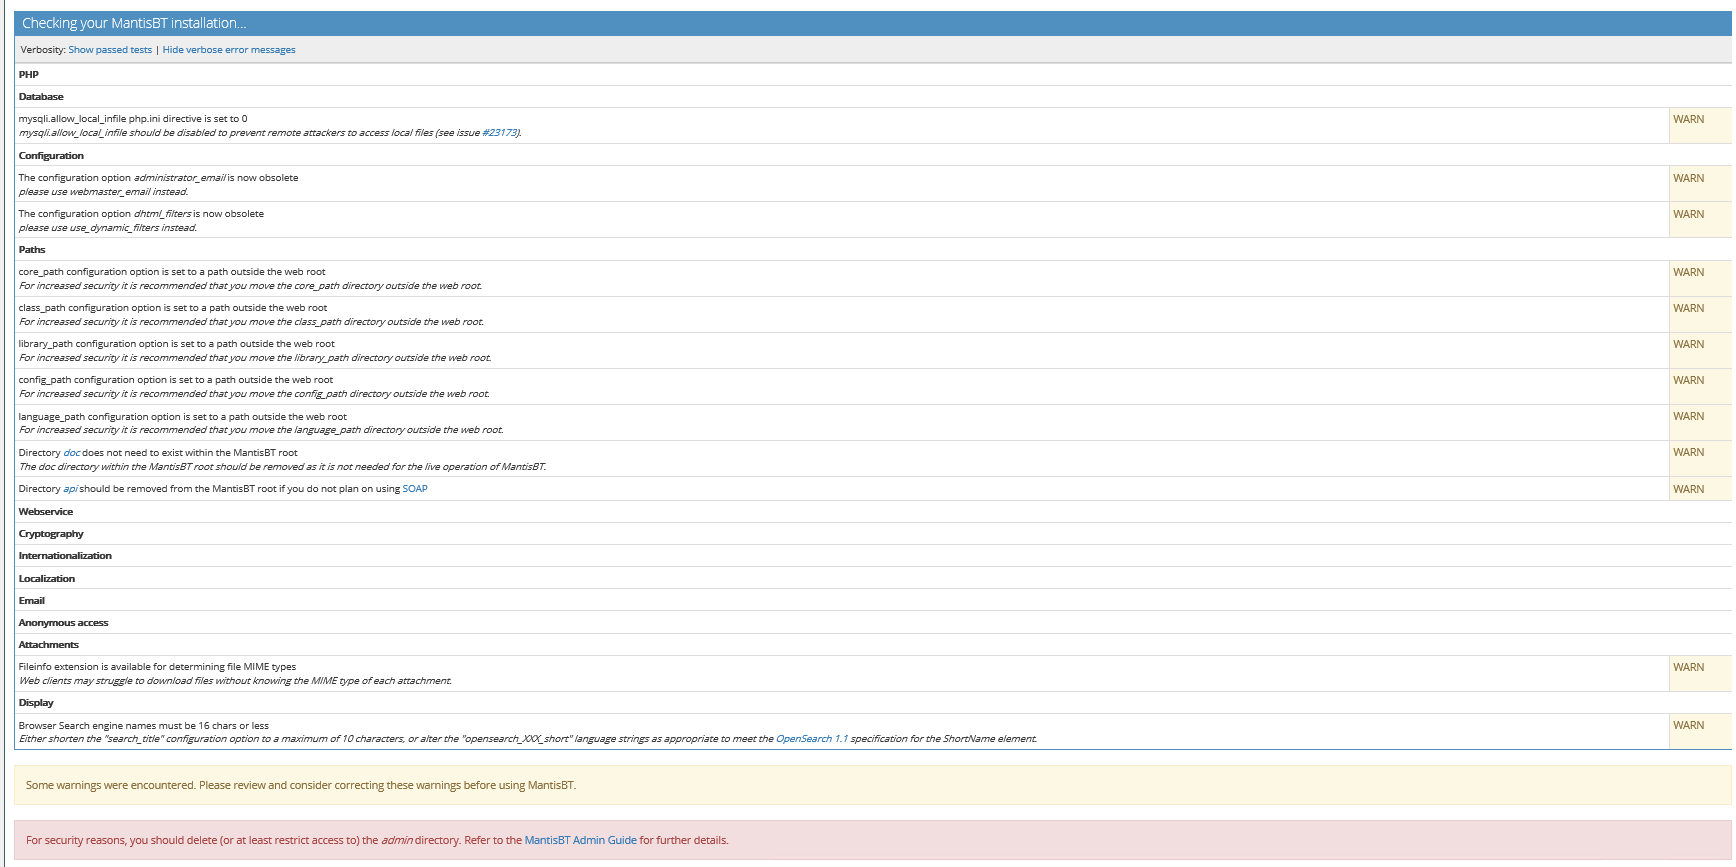Open the OpenSearch 1.1 specification link

(811, 739)
